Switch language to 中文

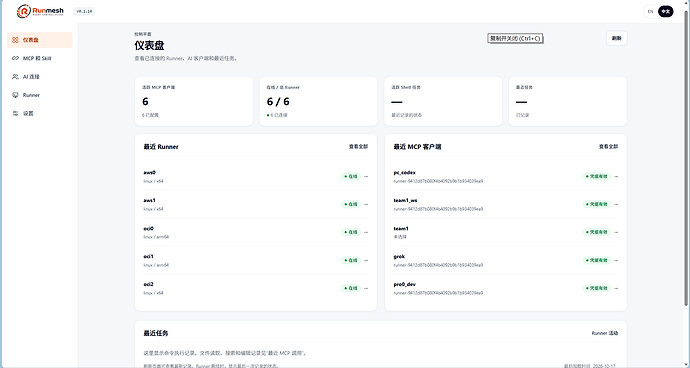pyautogui.click(x=666, y=11)
